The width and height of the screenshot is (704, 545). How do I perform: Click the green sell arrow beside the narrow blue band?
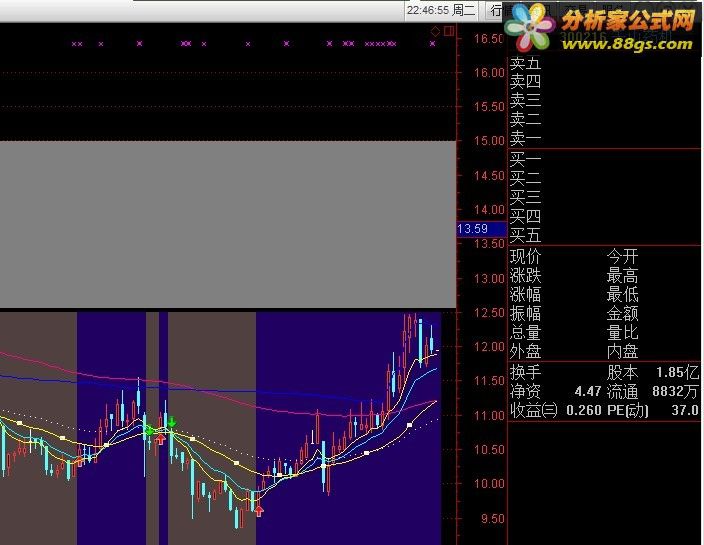[x=172, y=421]
